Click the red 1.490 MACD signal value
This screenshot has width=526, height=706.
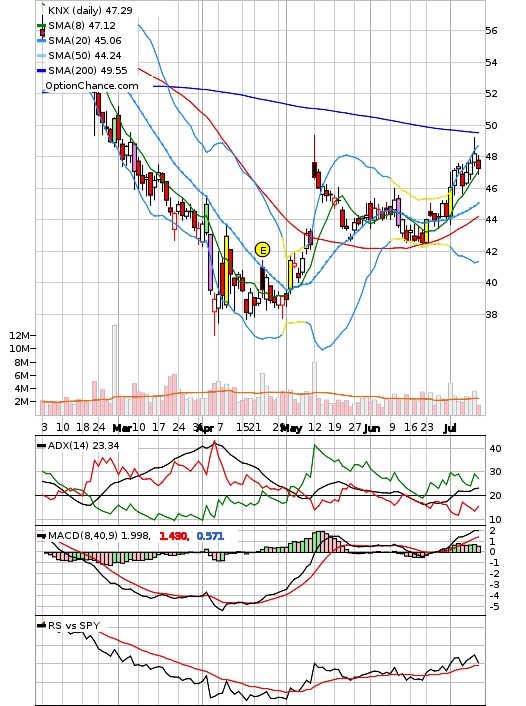(x=173, y=536)
